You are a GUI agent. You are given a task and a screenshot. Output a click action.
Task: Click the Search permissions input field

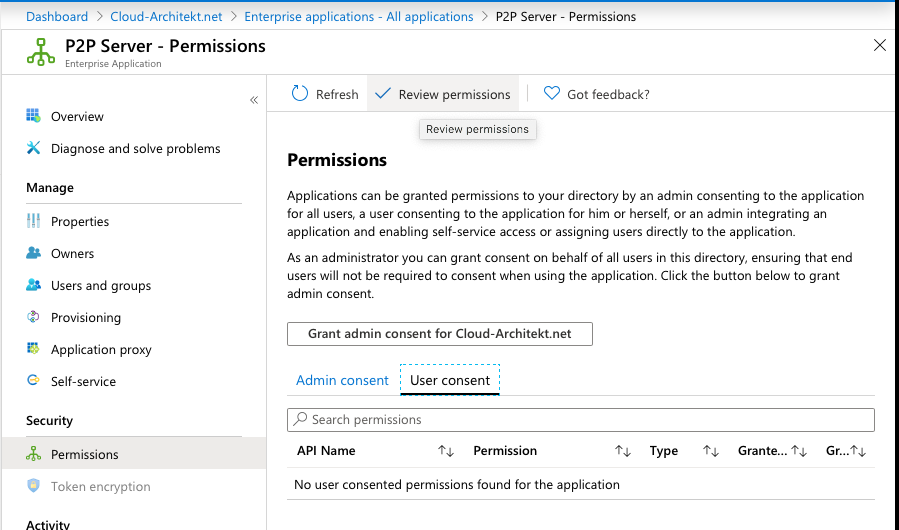581,420
